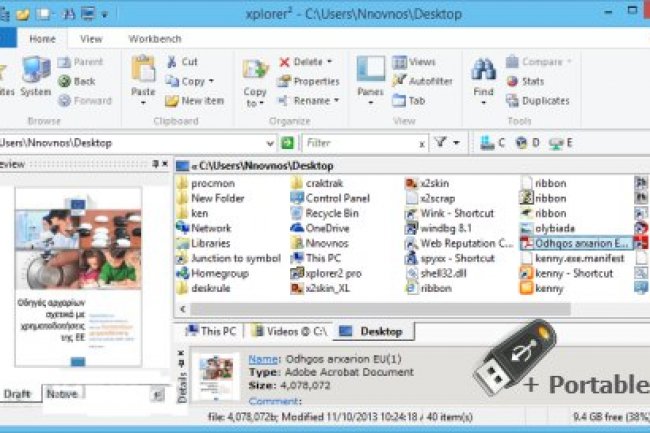Click the PDF preview thumbnail in pane
Viewport: 650px width, 433px height.
coord(78,277)
